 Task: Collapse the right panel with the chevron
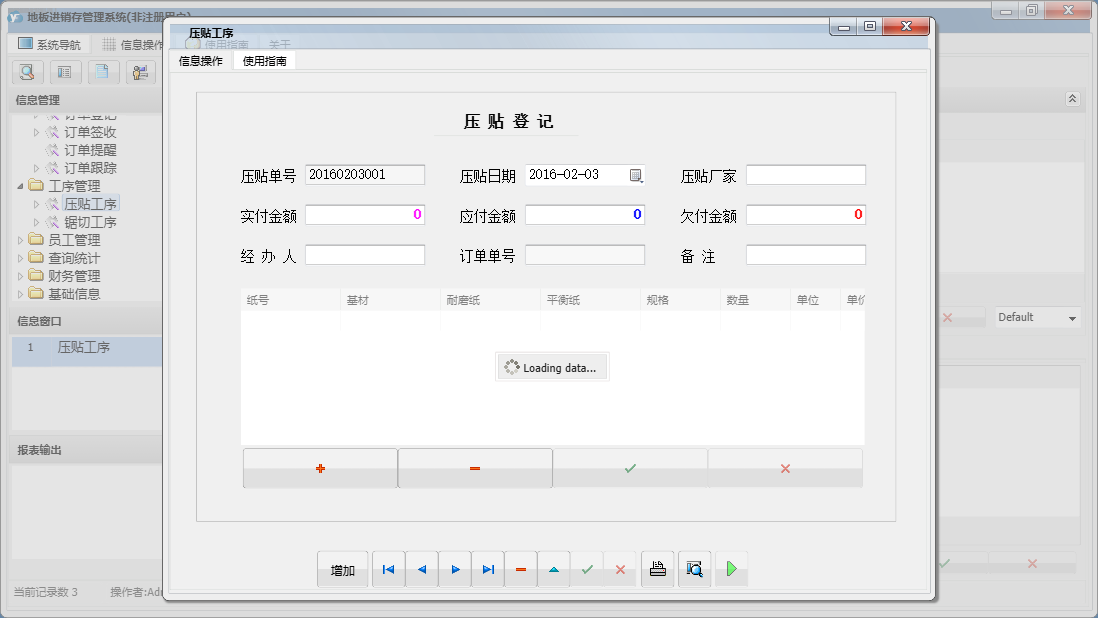pos(1071,98)
